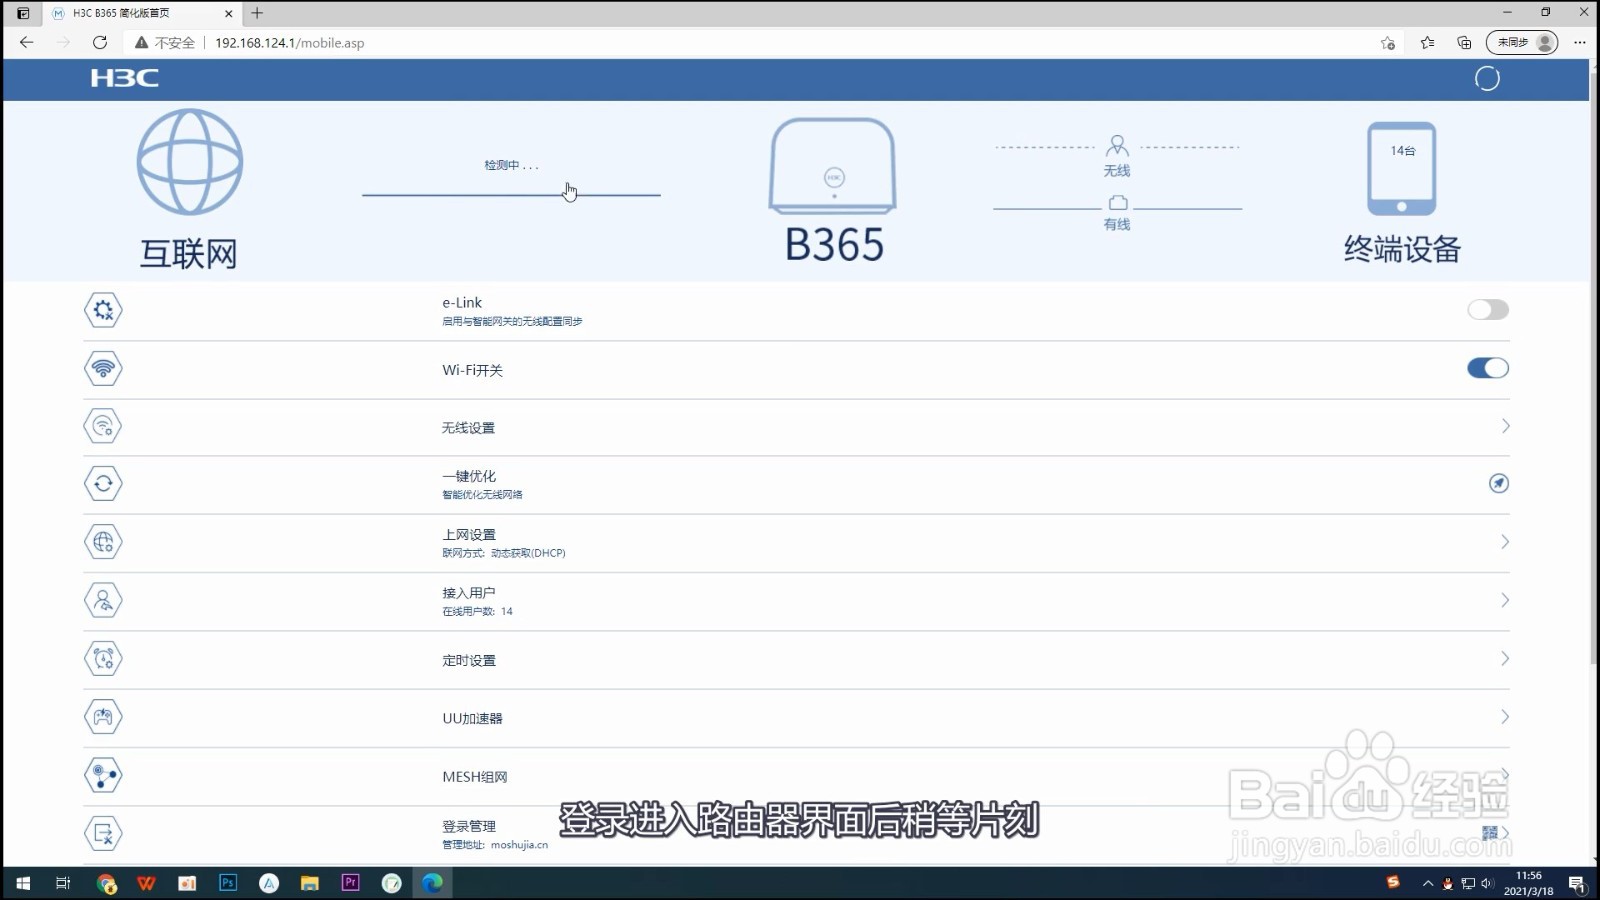Click the H3C logo
1600x900 pixels.
click(125, 78)
